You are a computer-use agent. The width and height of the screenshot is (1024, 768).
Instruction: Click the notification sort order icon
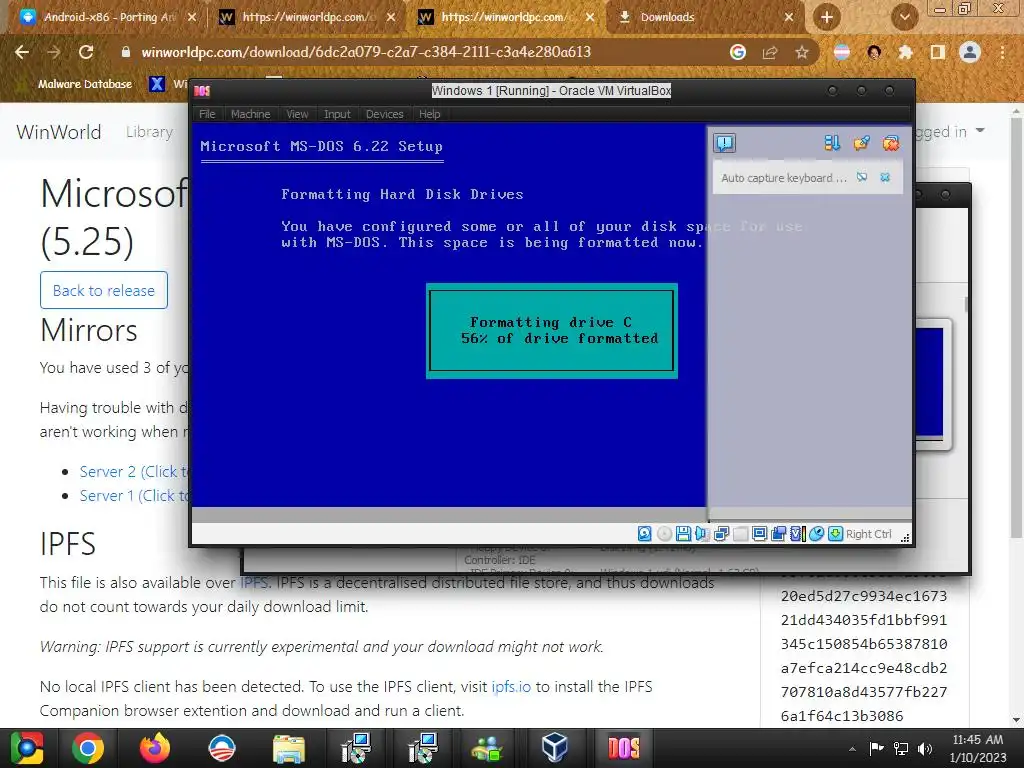point(832,143)
